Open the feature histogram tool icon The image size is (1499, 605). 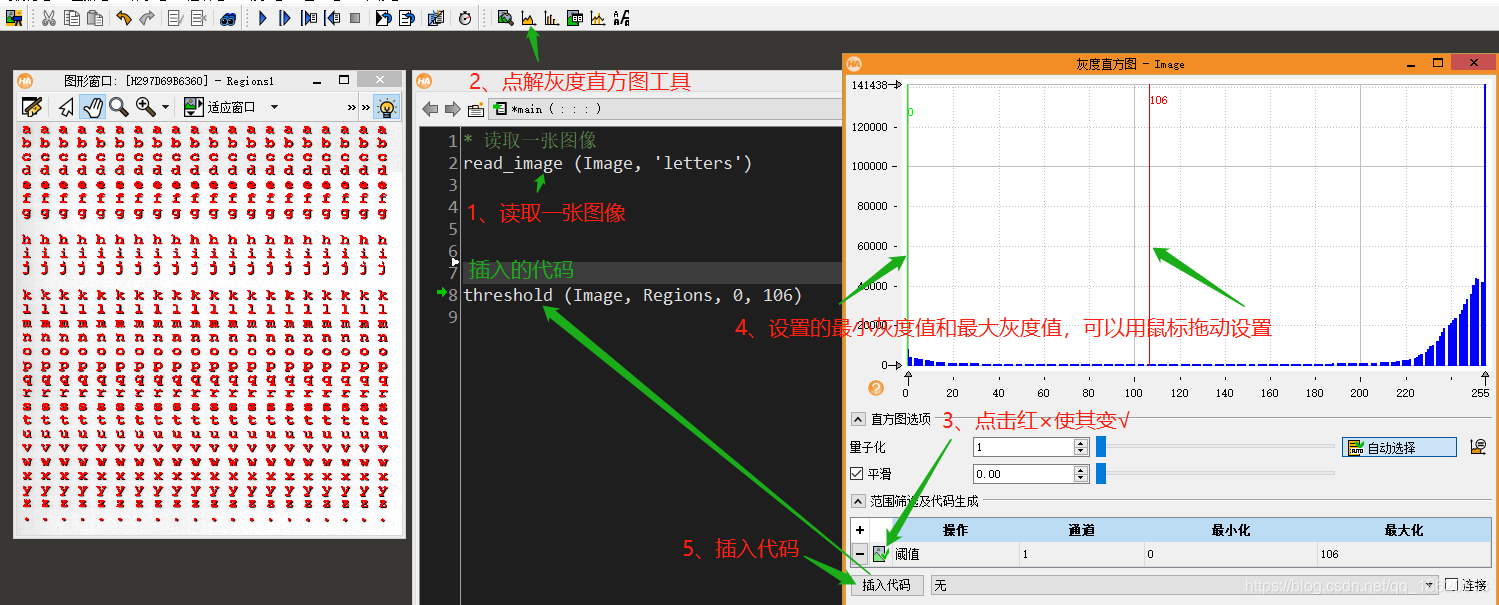click(x=551, y=18)
